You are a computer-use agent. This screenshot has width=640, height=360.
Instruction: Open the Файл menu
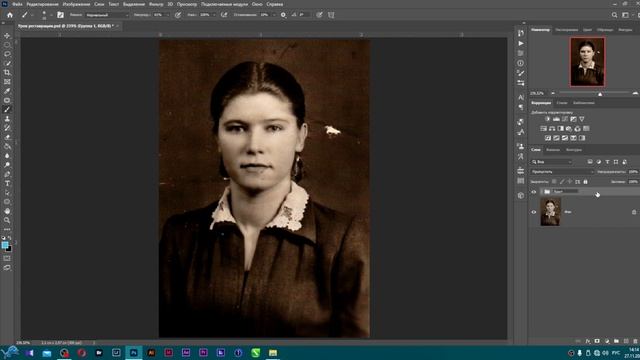point(17,4)
